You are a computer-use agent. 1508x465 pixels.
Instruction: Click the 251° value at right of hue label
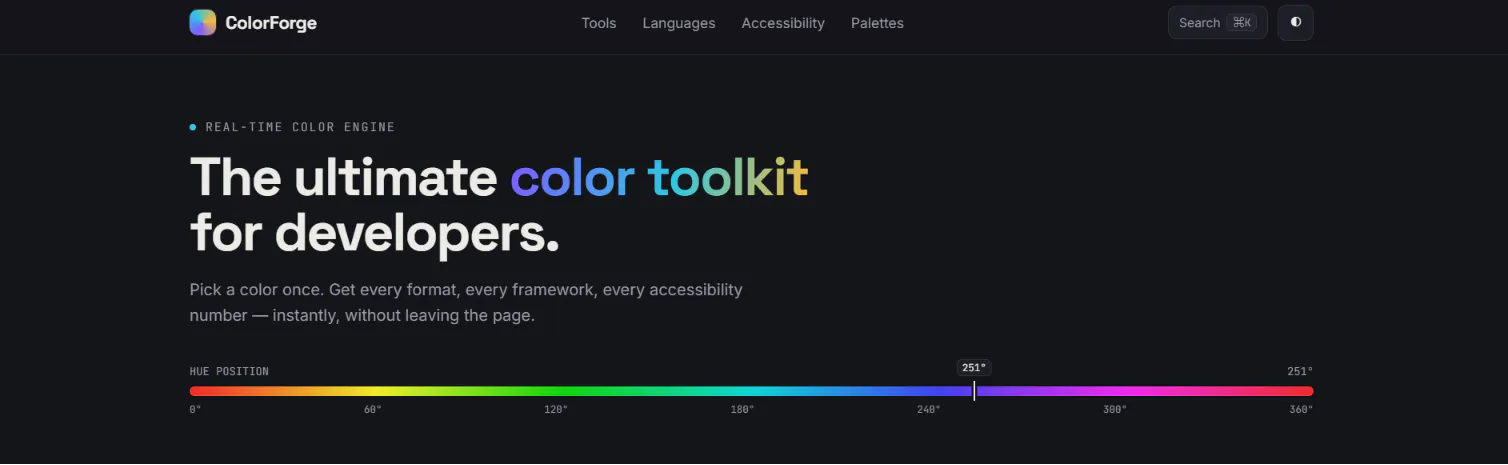1300,371
